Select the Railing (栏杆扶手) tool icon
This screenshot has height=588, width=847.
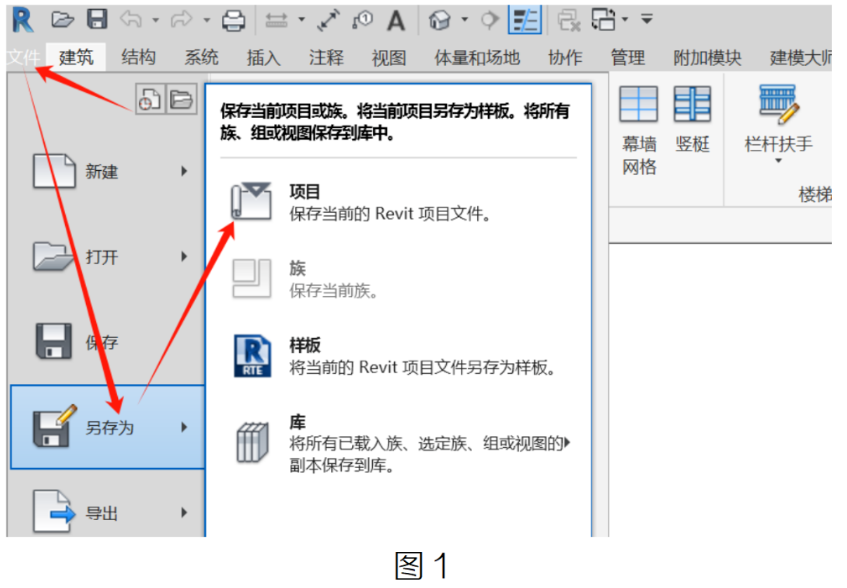778,104
